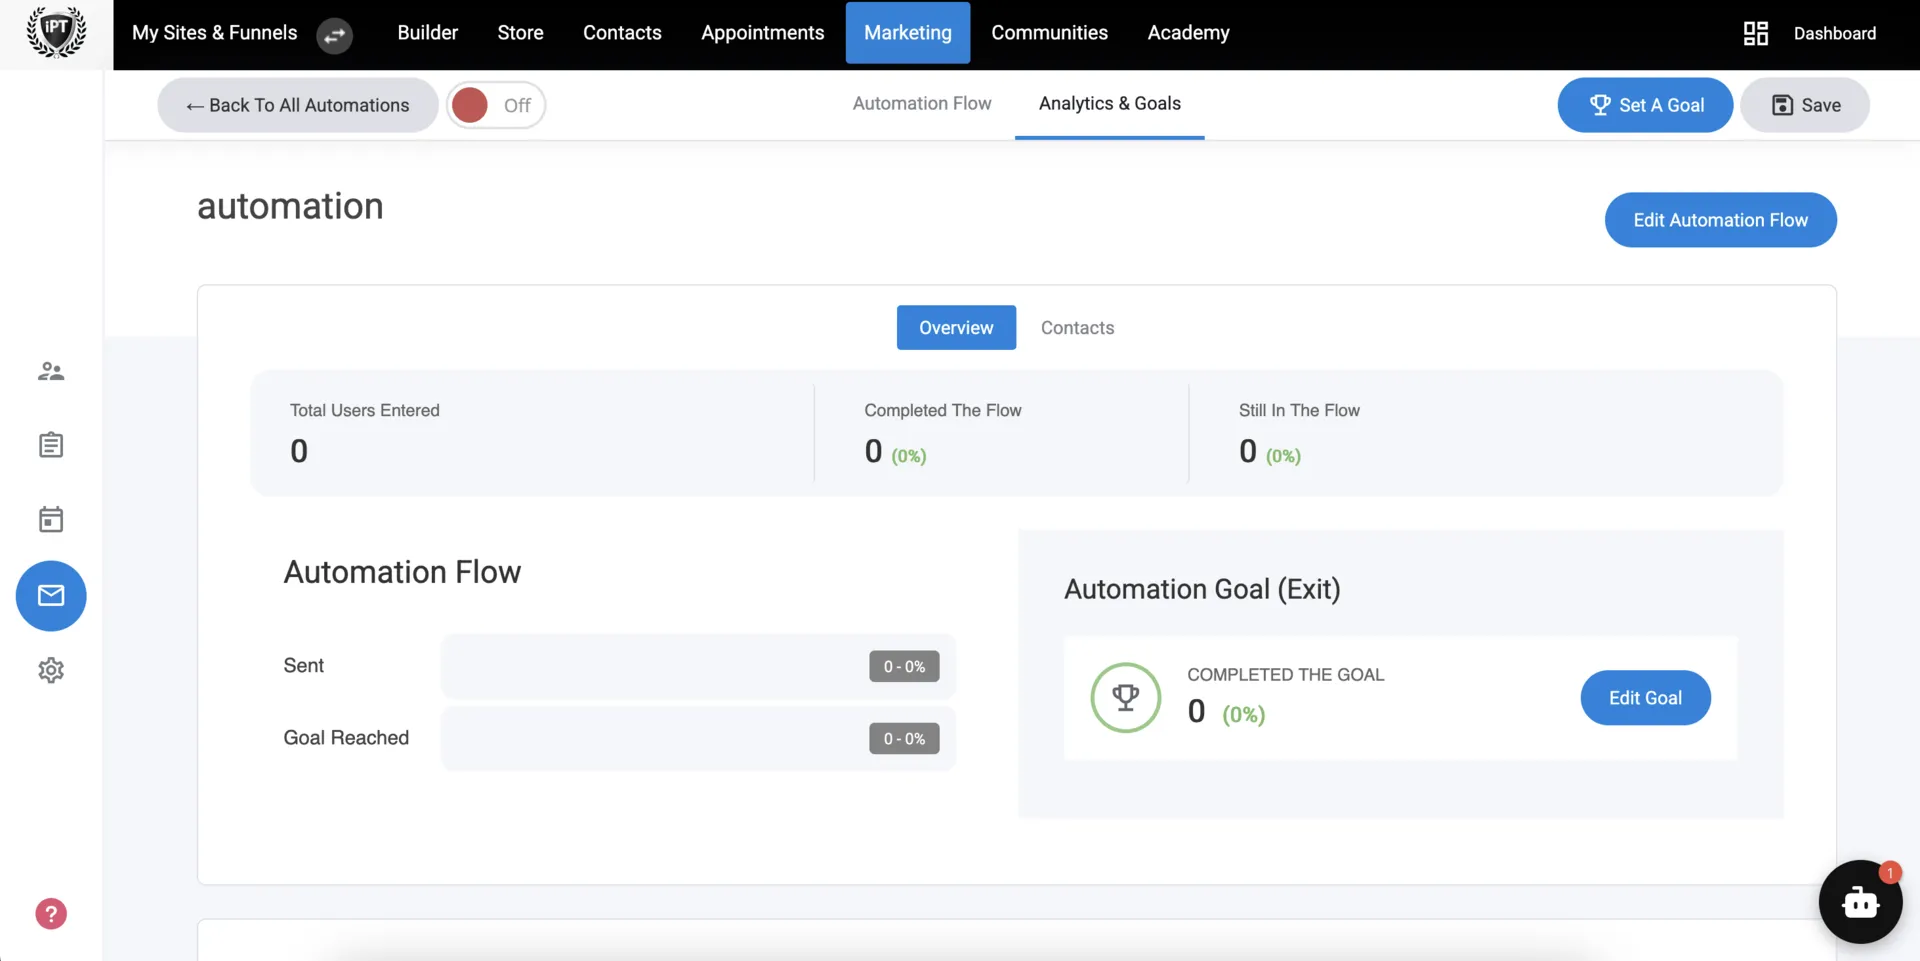1920x961 pixels.
Task: Click the Goal Reached progress bar
Action: click(x=698, y=739)
